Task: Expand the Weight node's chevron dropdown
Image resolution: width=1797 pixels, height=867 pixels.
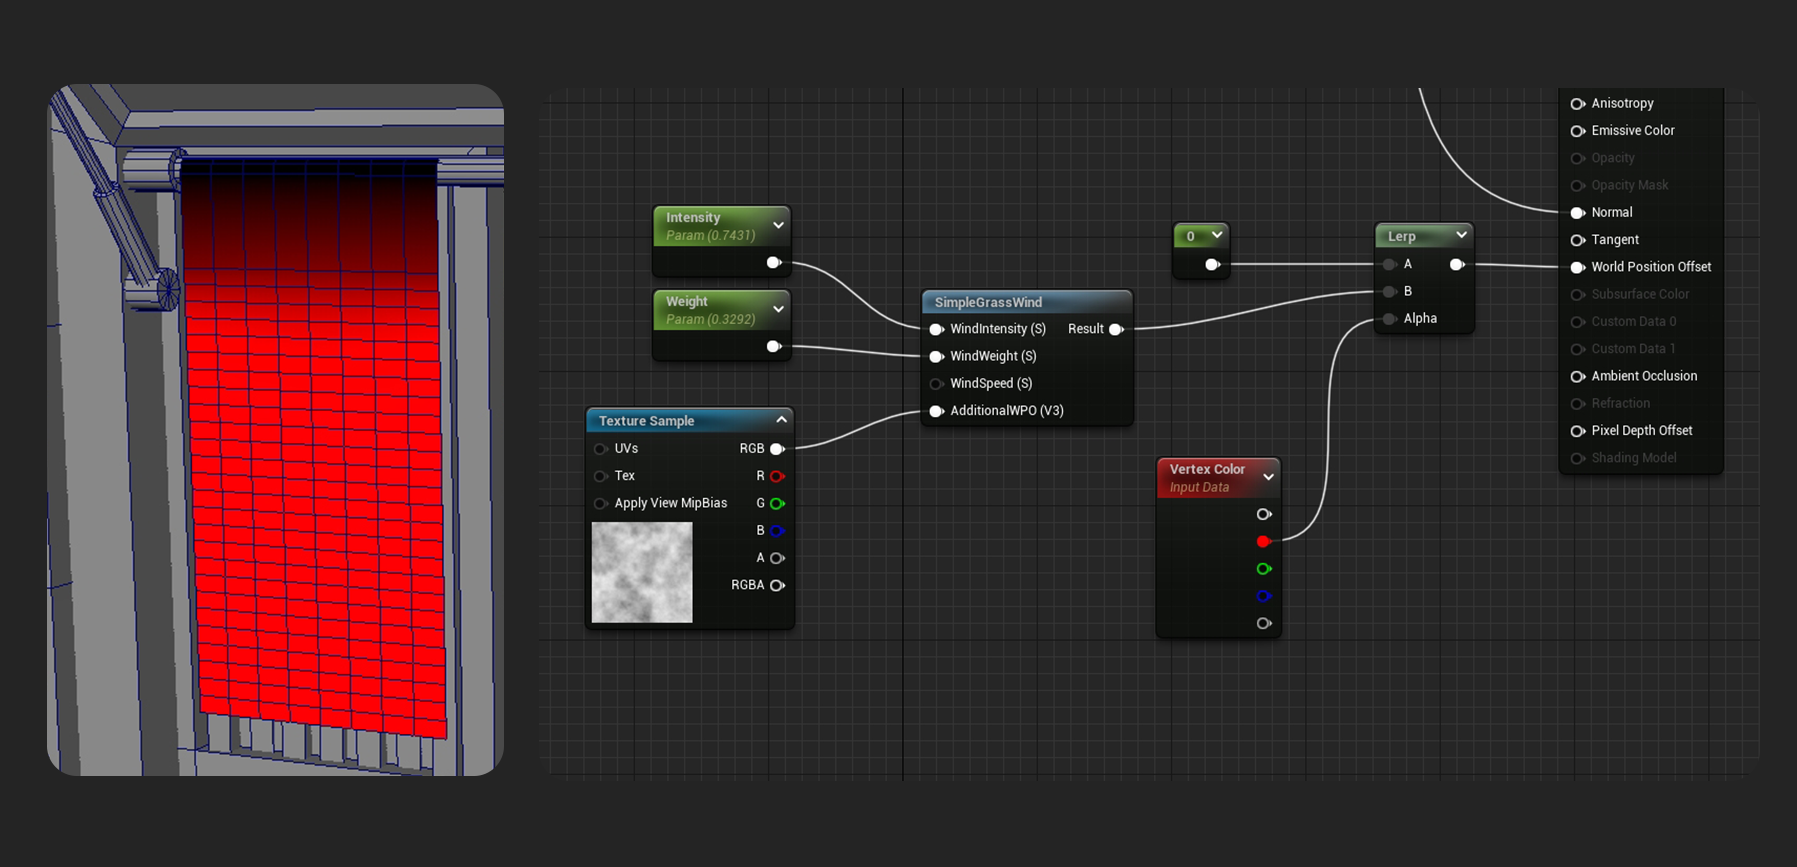Action: (x=778, y=310)
